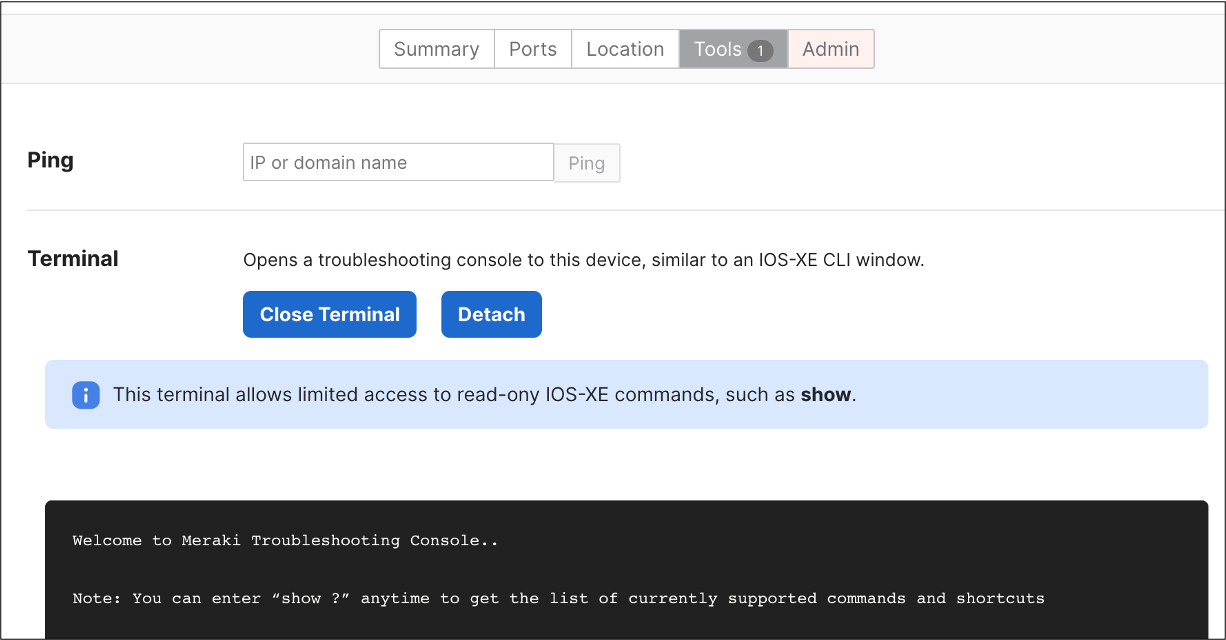Click the Ping section label
Viewport: 1226px width, 640px height.
coord(50,160)
